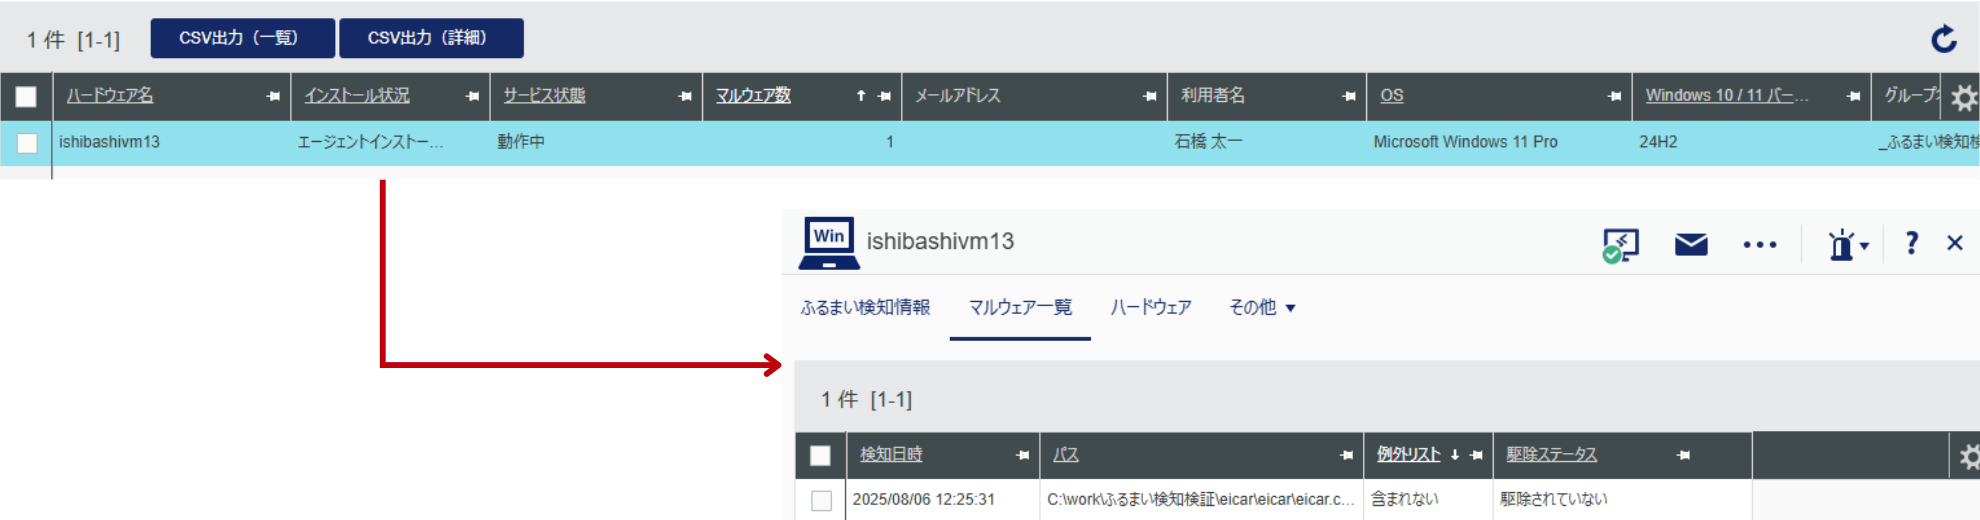Sort the malware list by 駆除ステータス
This screenshot has height=520, width=1980.
click(x=1551, y=455)
